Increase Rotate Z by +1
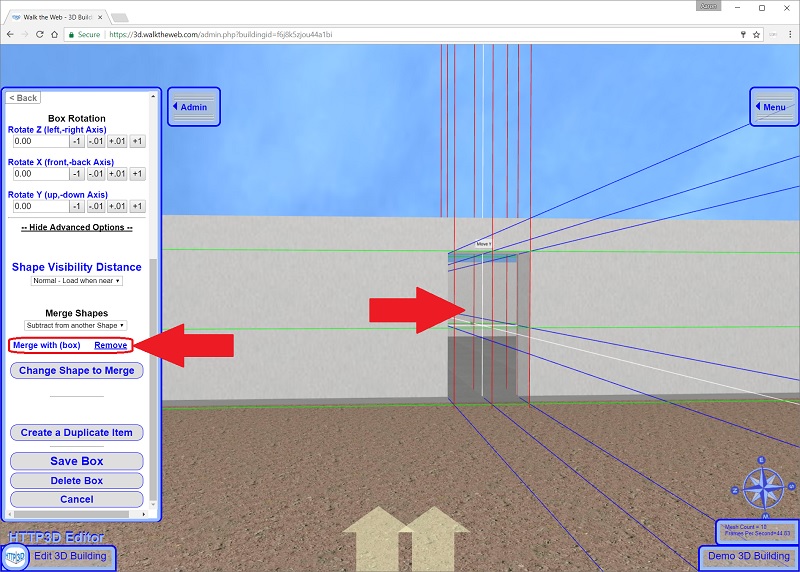This screenshot has width=800, height=572. (x=137, y=141)
